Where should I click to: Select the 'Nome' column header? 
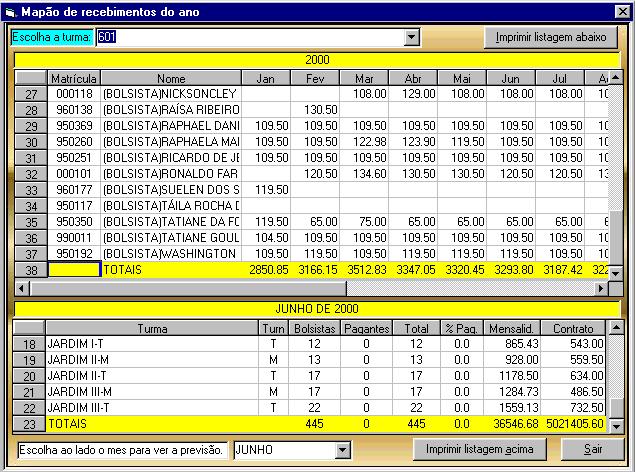[171, 78]
